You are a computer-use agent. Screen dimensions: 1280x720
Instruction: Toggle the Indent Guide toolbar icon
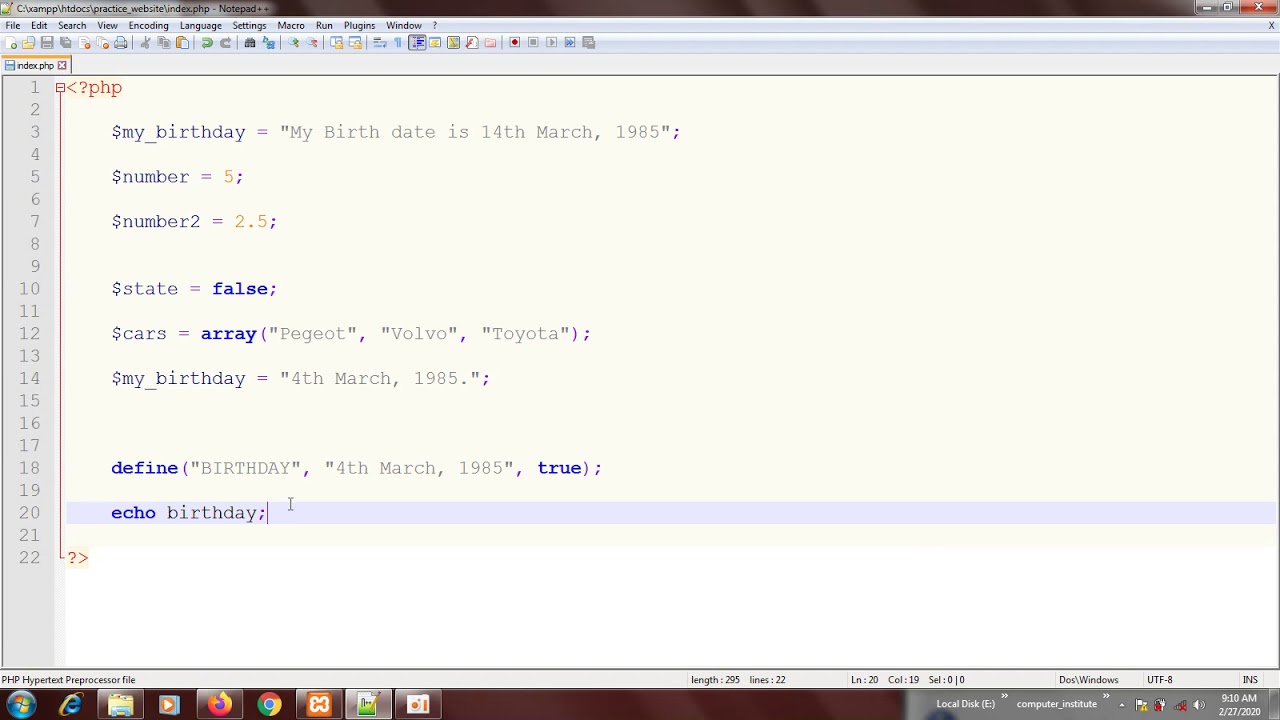(x=417, y=42)
